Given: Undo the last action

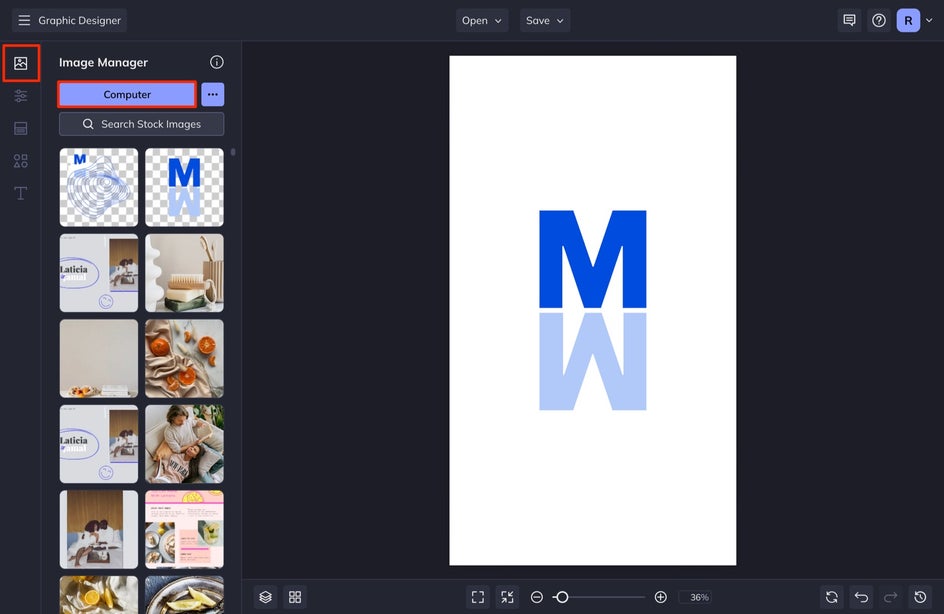Looking at the screenshot, I should 861,597.
